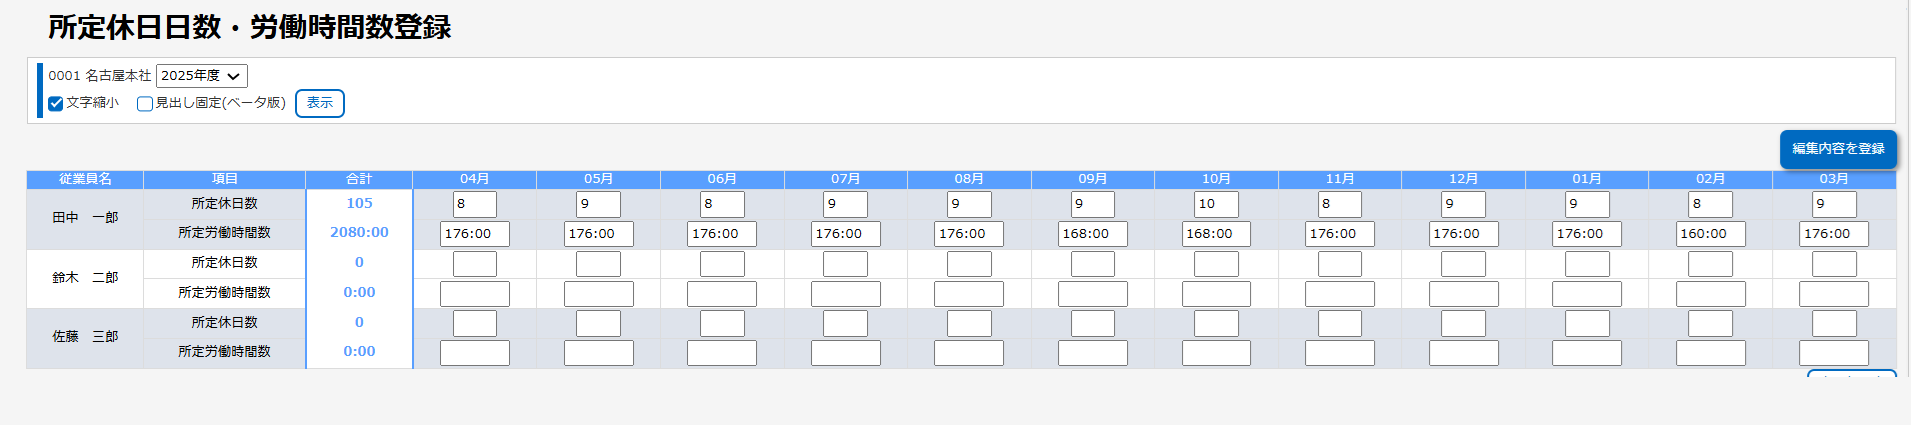This screenshot has width=1911, height=425.
Task: Click 田中 一郎's 09月 working hours field
Action: (1092, 234)
